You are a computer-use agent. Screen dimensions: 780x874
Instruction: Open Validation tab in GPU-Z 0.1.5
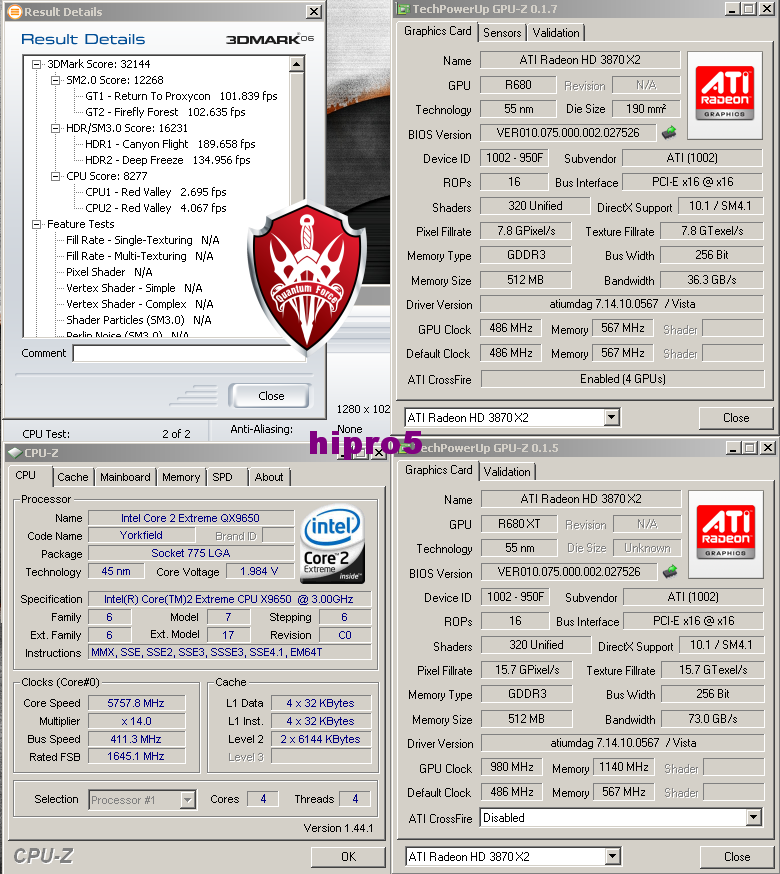tap(507, 472)
